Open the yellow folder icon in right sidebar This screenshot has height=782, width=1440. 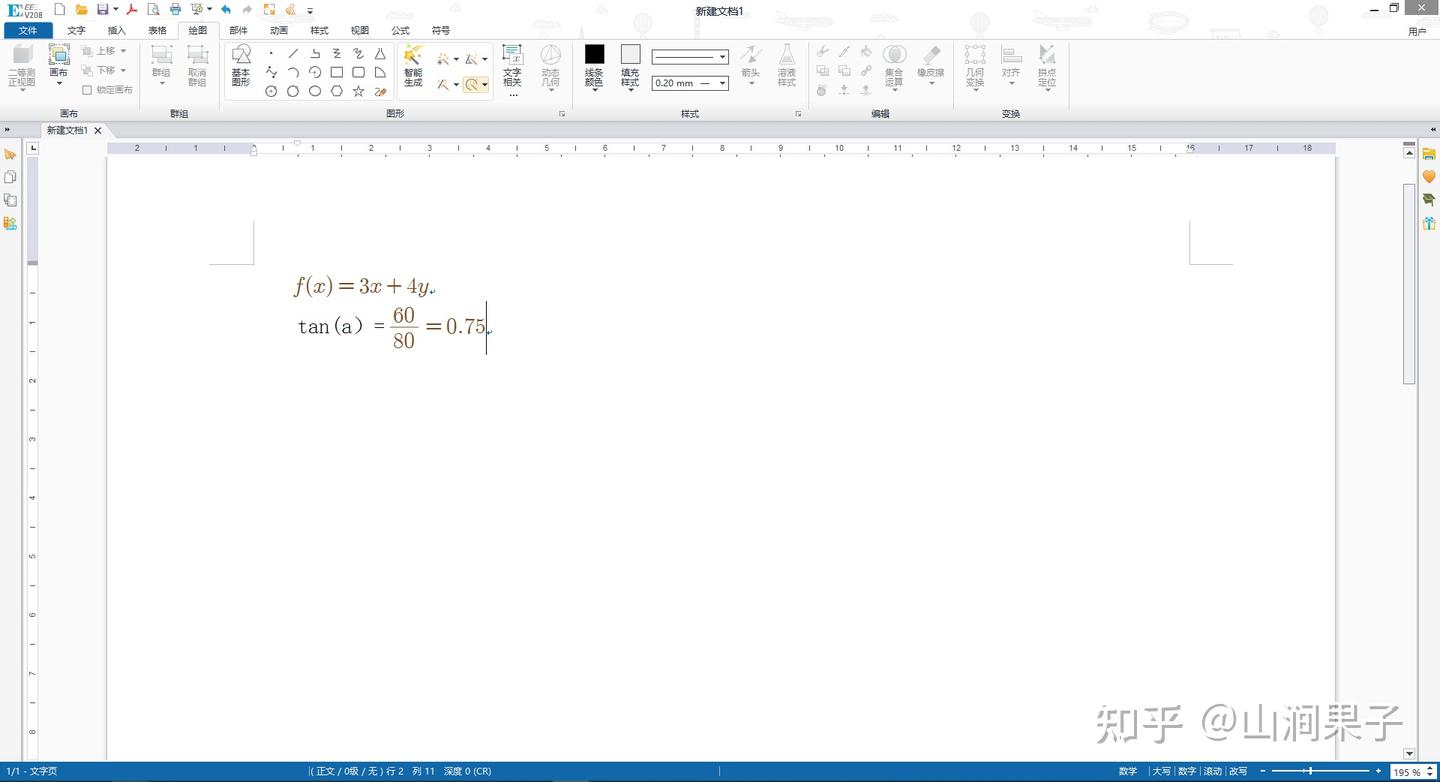point(1429,153)
